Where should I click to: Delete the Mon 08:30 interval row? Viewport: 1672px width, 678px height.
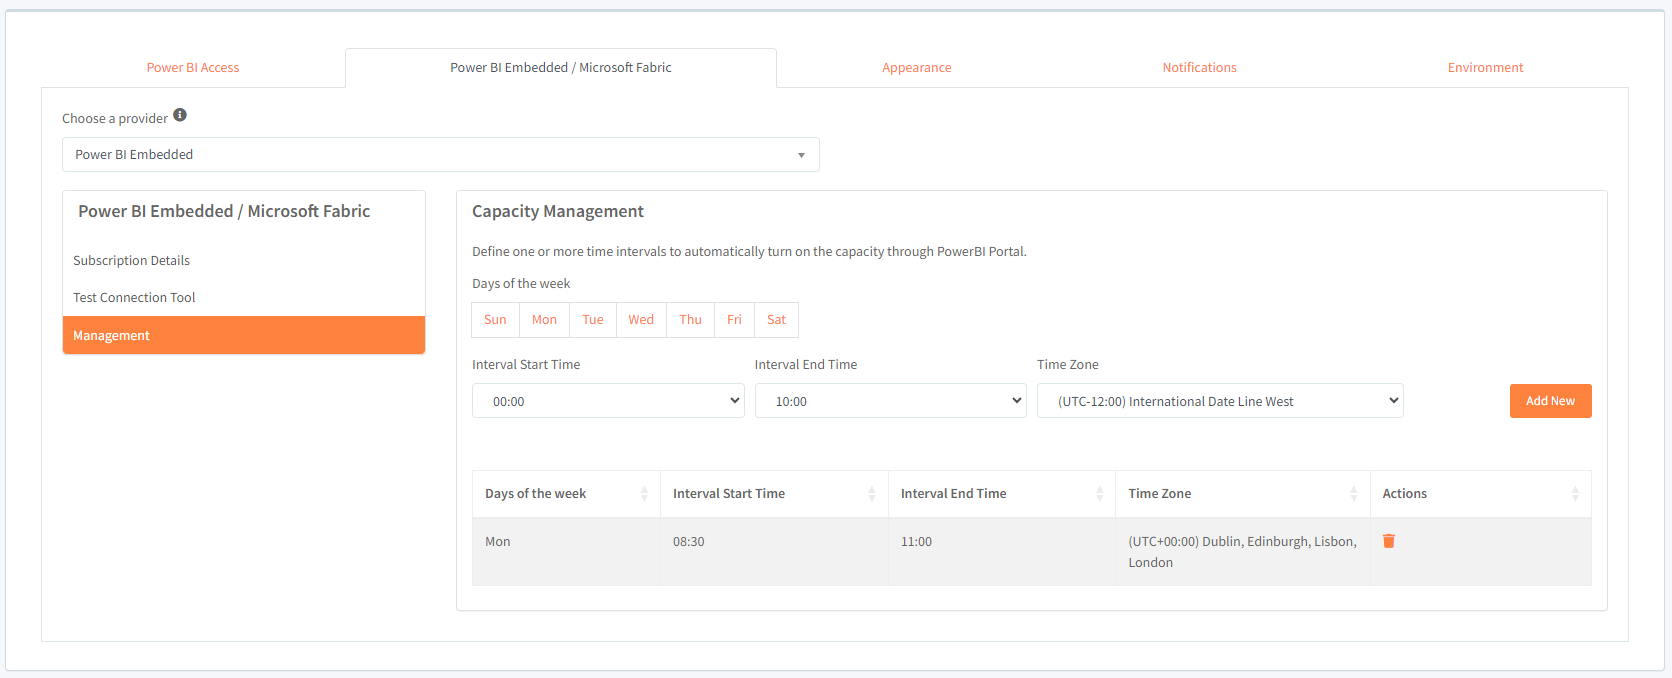click(x=1388, y=541)
